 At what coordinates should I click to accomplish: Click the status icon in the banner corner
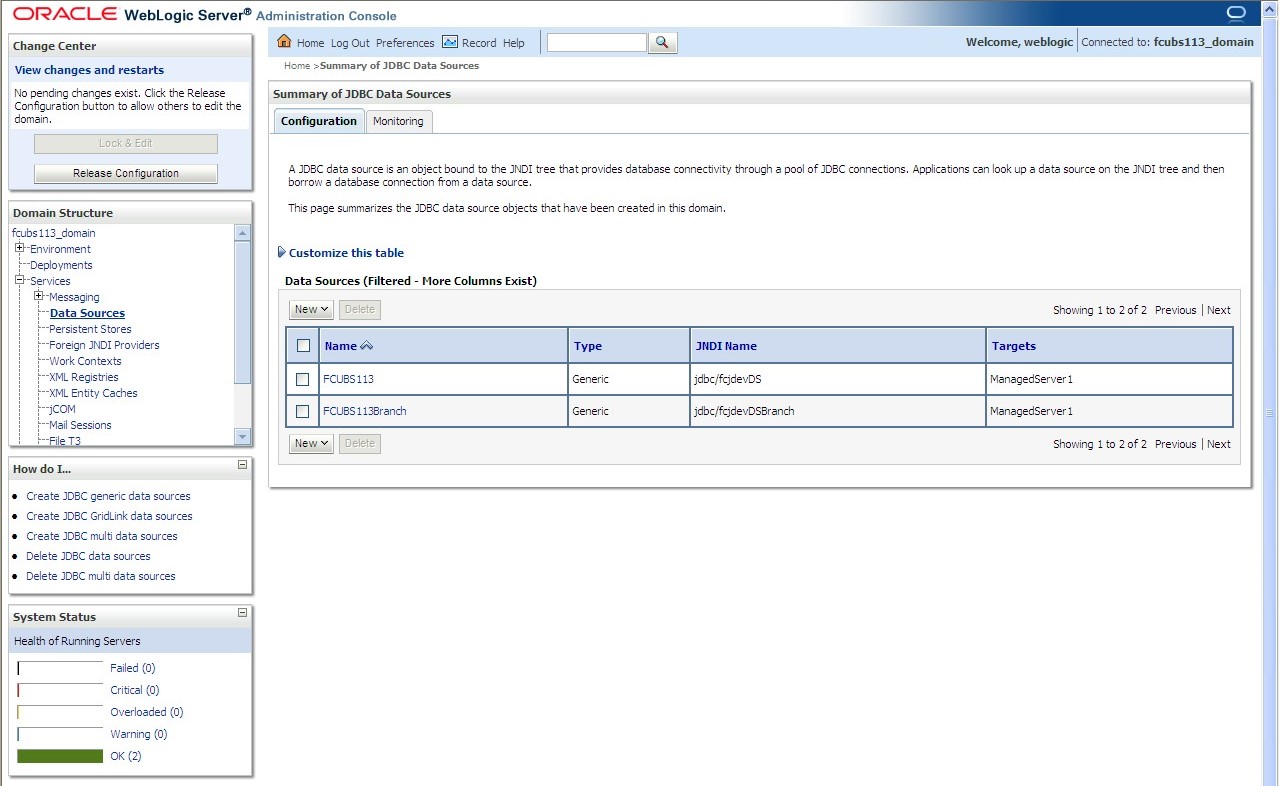1236,13
